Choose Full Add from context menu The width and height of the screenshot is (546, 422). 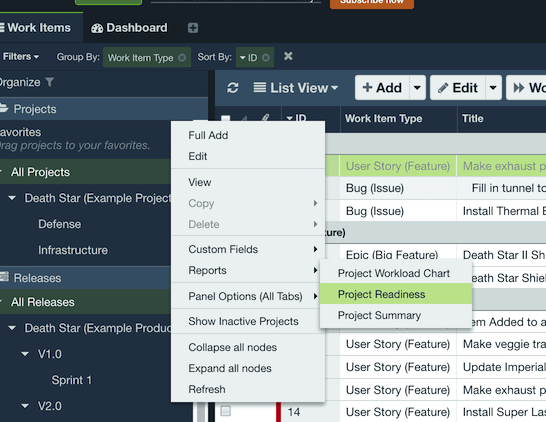[x=248, y=135]
